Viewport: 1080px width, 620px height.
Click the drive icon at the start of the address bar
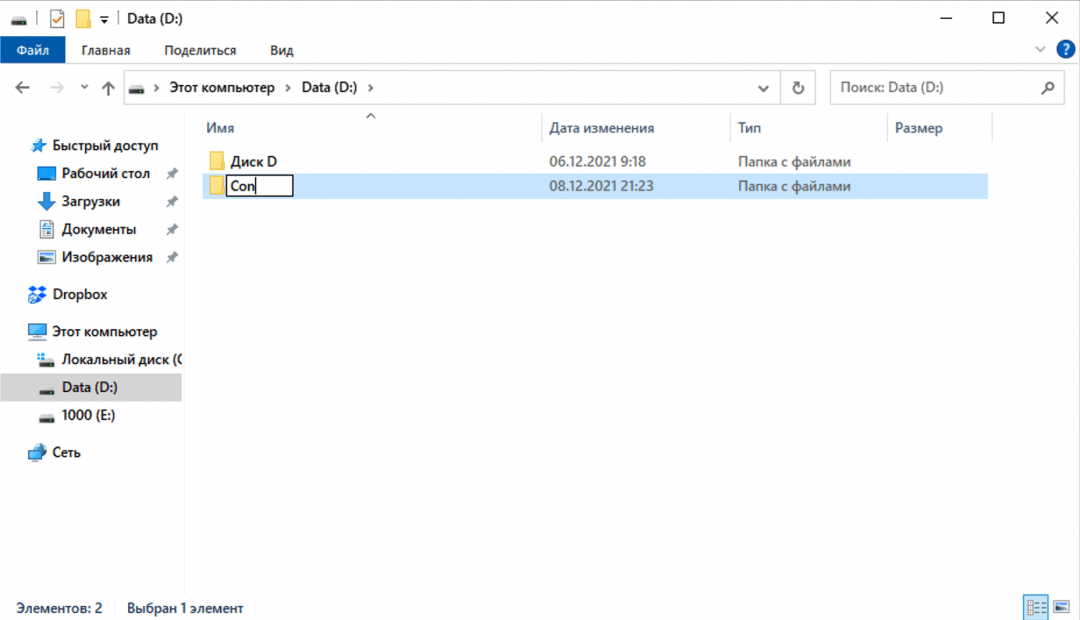click(x=136, y=87)
